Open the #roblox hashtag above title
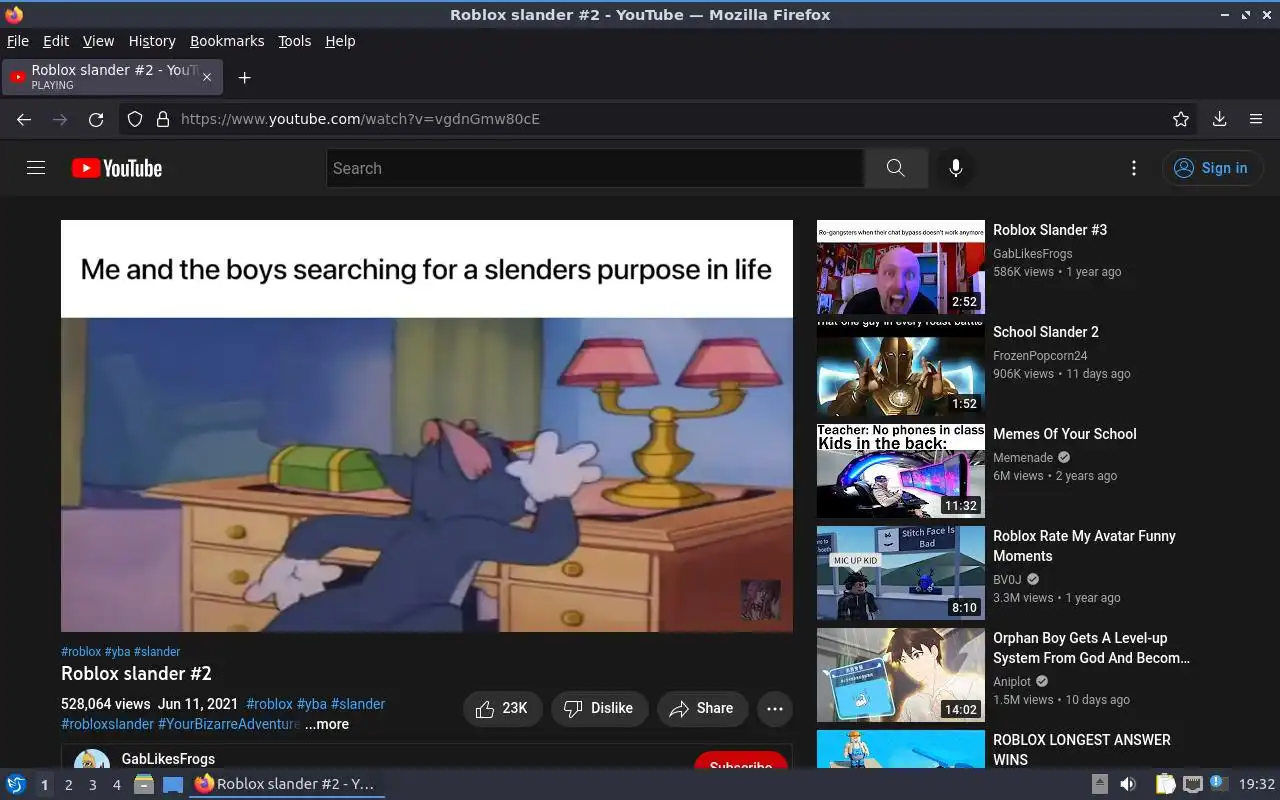 pos(81,652)
